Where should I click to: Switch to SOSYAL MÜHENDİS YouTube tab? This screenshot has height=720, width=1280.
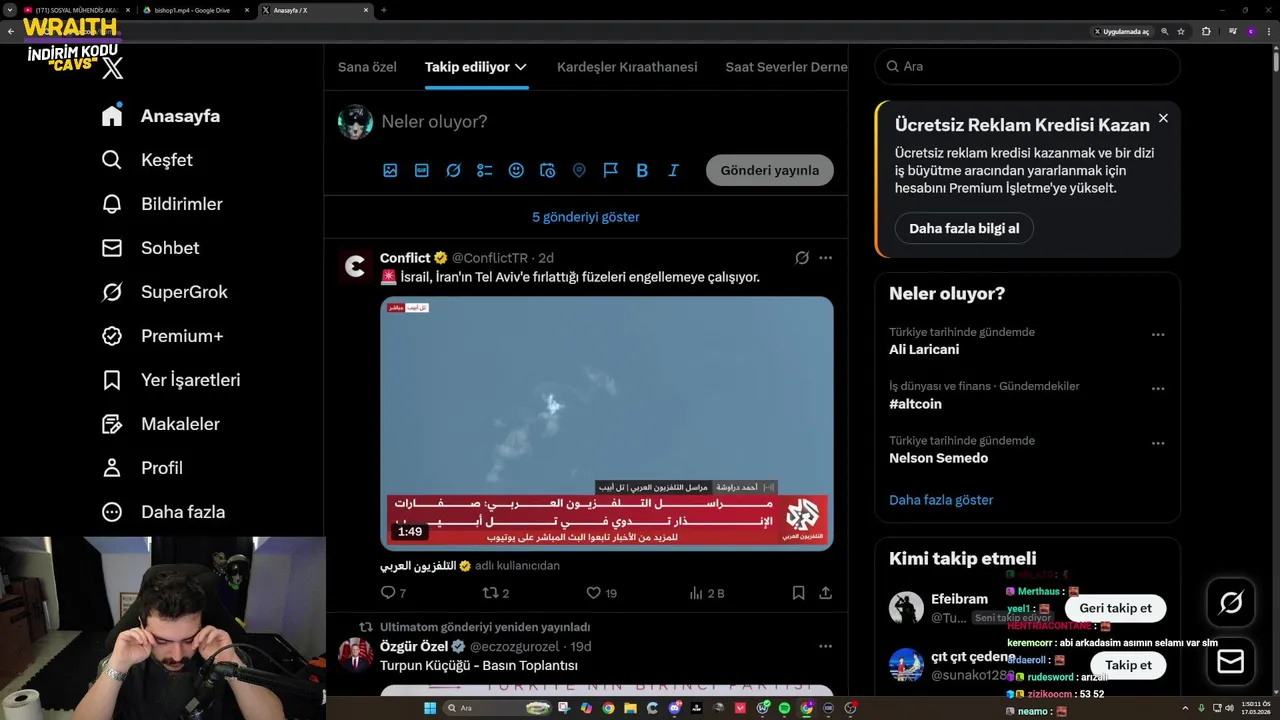pyautogui.click(x=77, y=10)
